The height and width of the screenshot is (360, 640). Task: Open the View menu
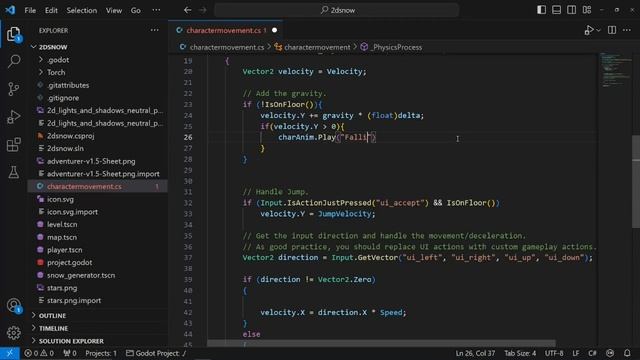(114, 10)
